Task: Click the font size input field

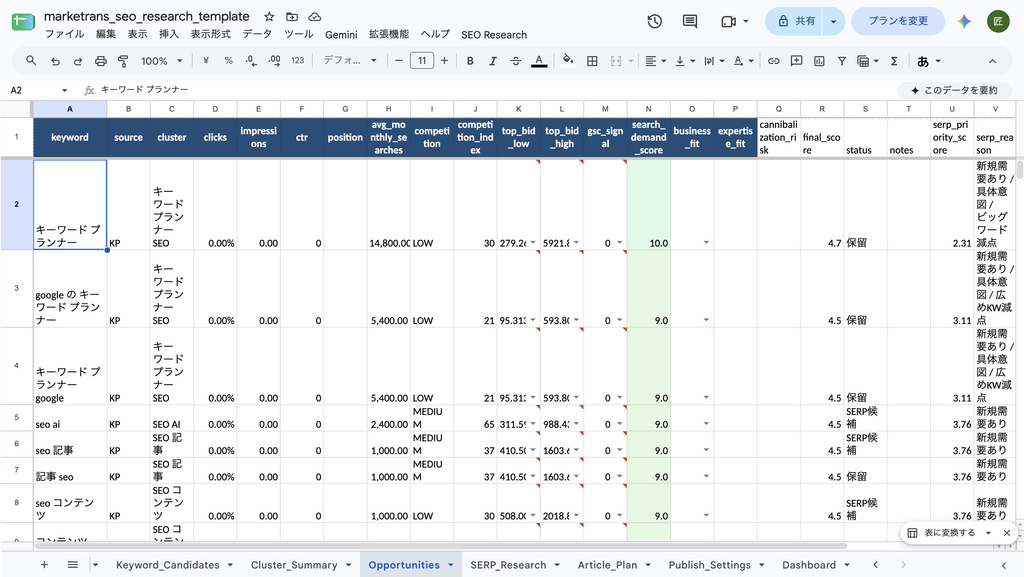Action: coord(422,61)
